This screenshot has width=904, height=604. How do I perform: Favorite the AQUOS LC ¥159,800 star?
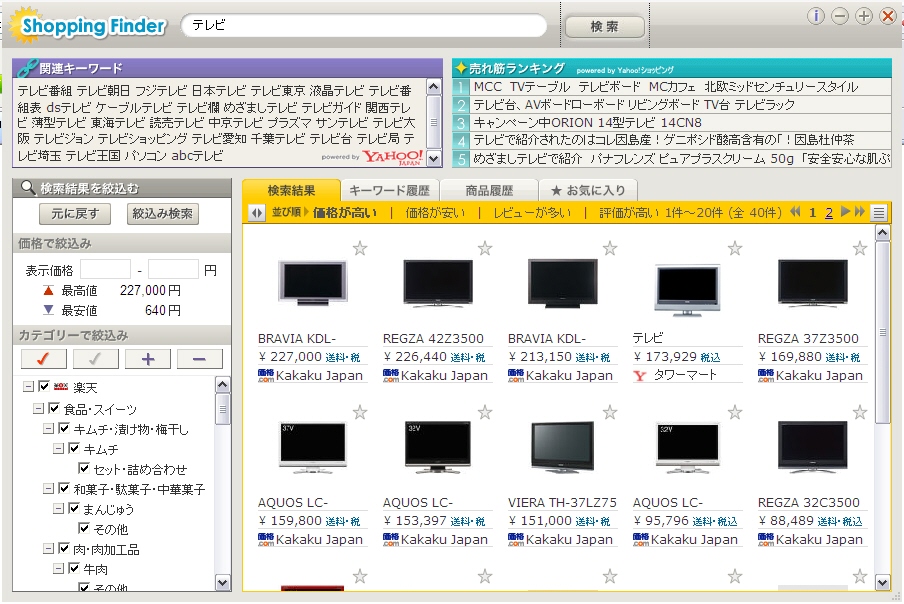click(x=360, y=412)
